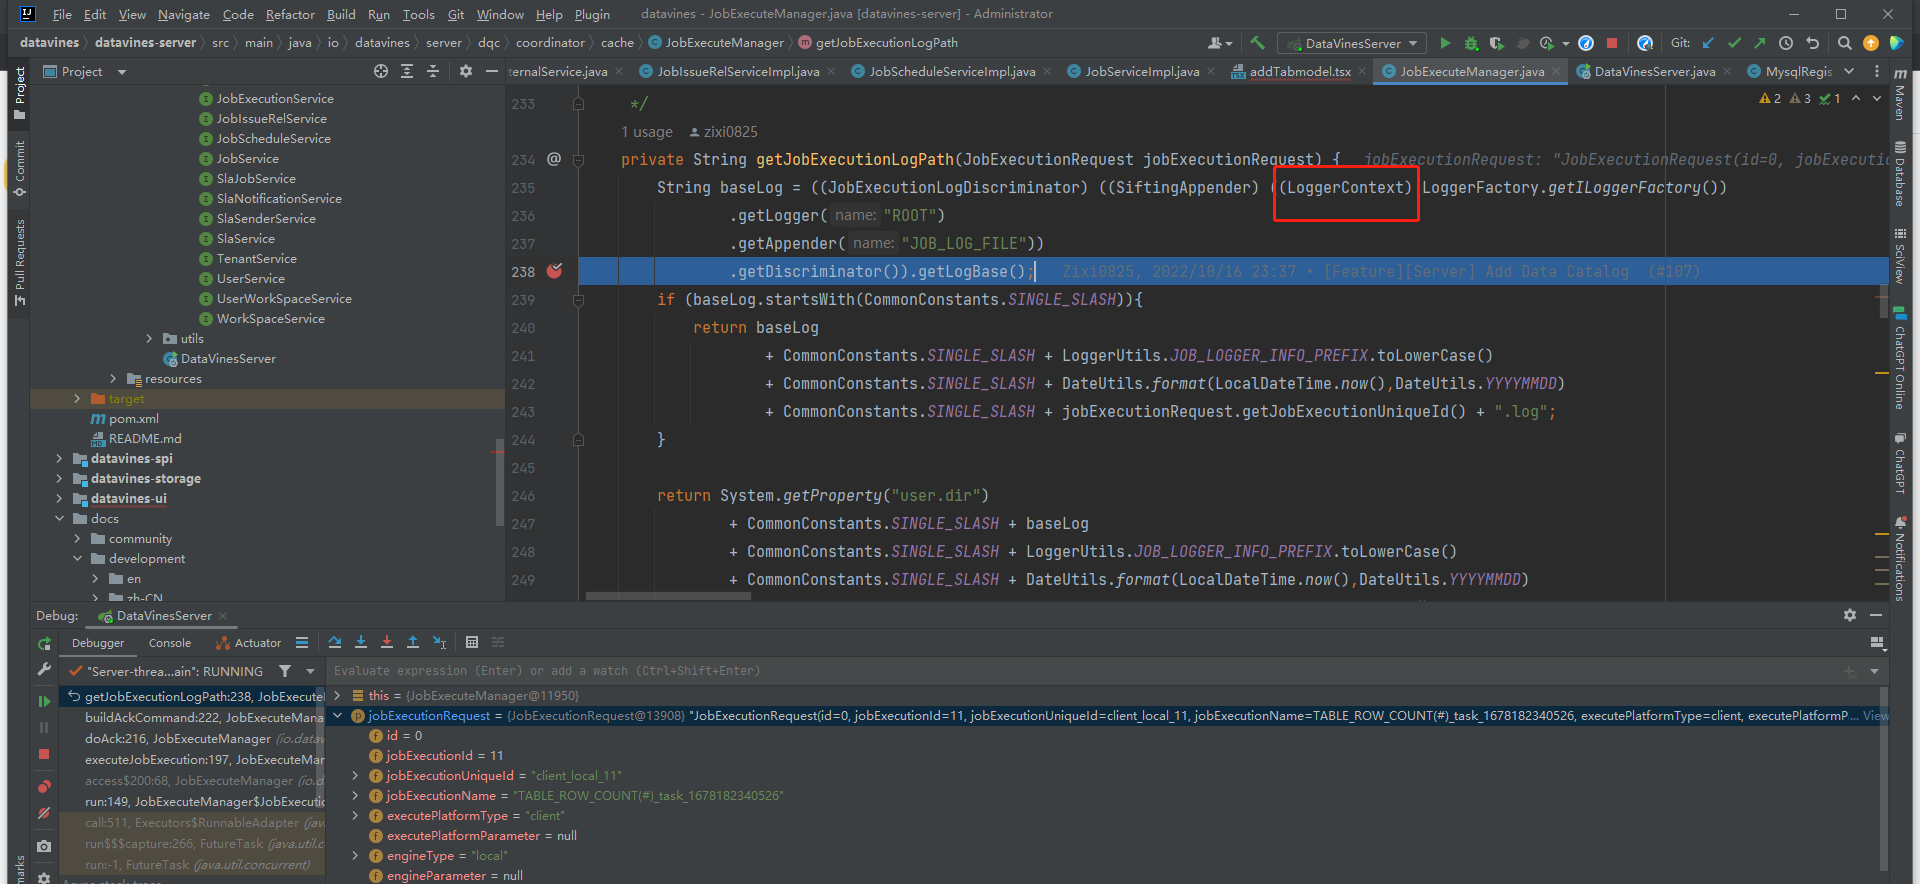Click JobExecuteManager breadcrumb in navigation bar

716,43
